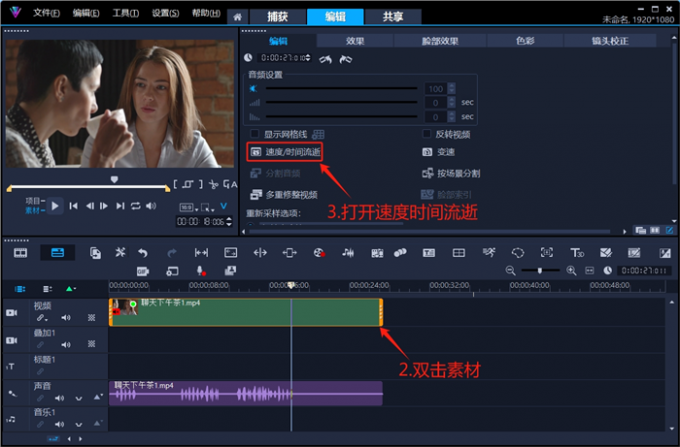Toggle show all visible tracks icon
680x447 pixels.
pos(20,289)
